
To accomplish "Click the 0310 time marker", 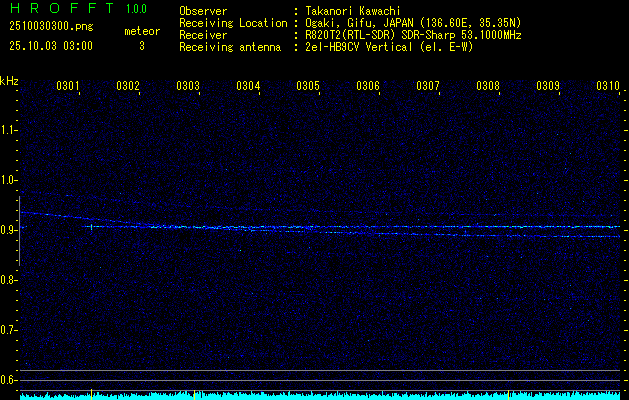I will coord(607,87).
